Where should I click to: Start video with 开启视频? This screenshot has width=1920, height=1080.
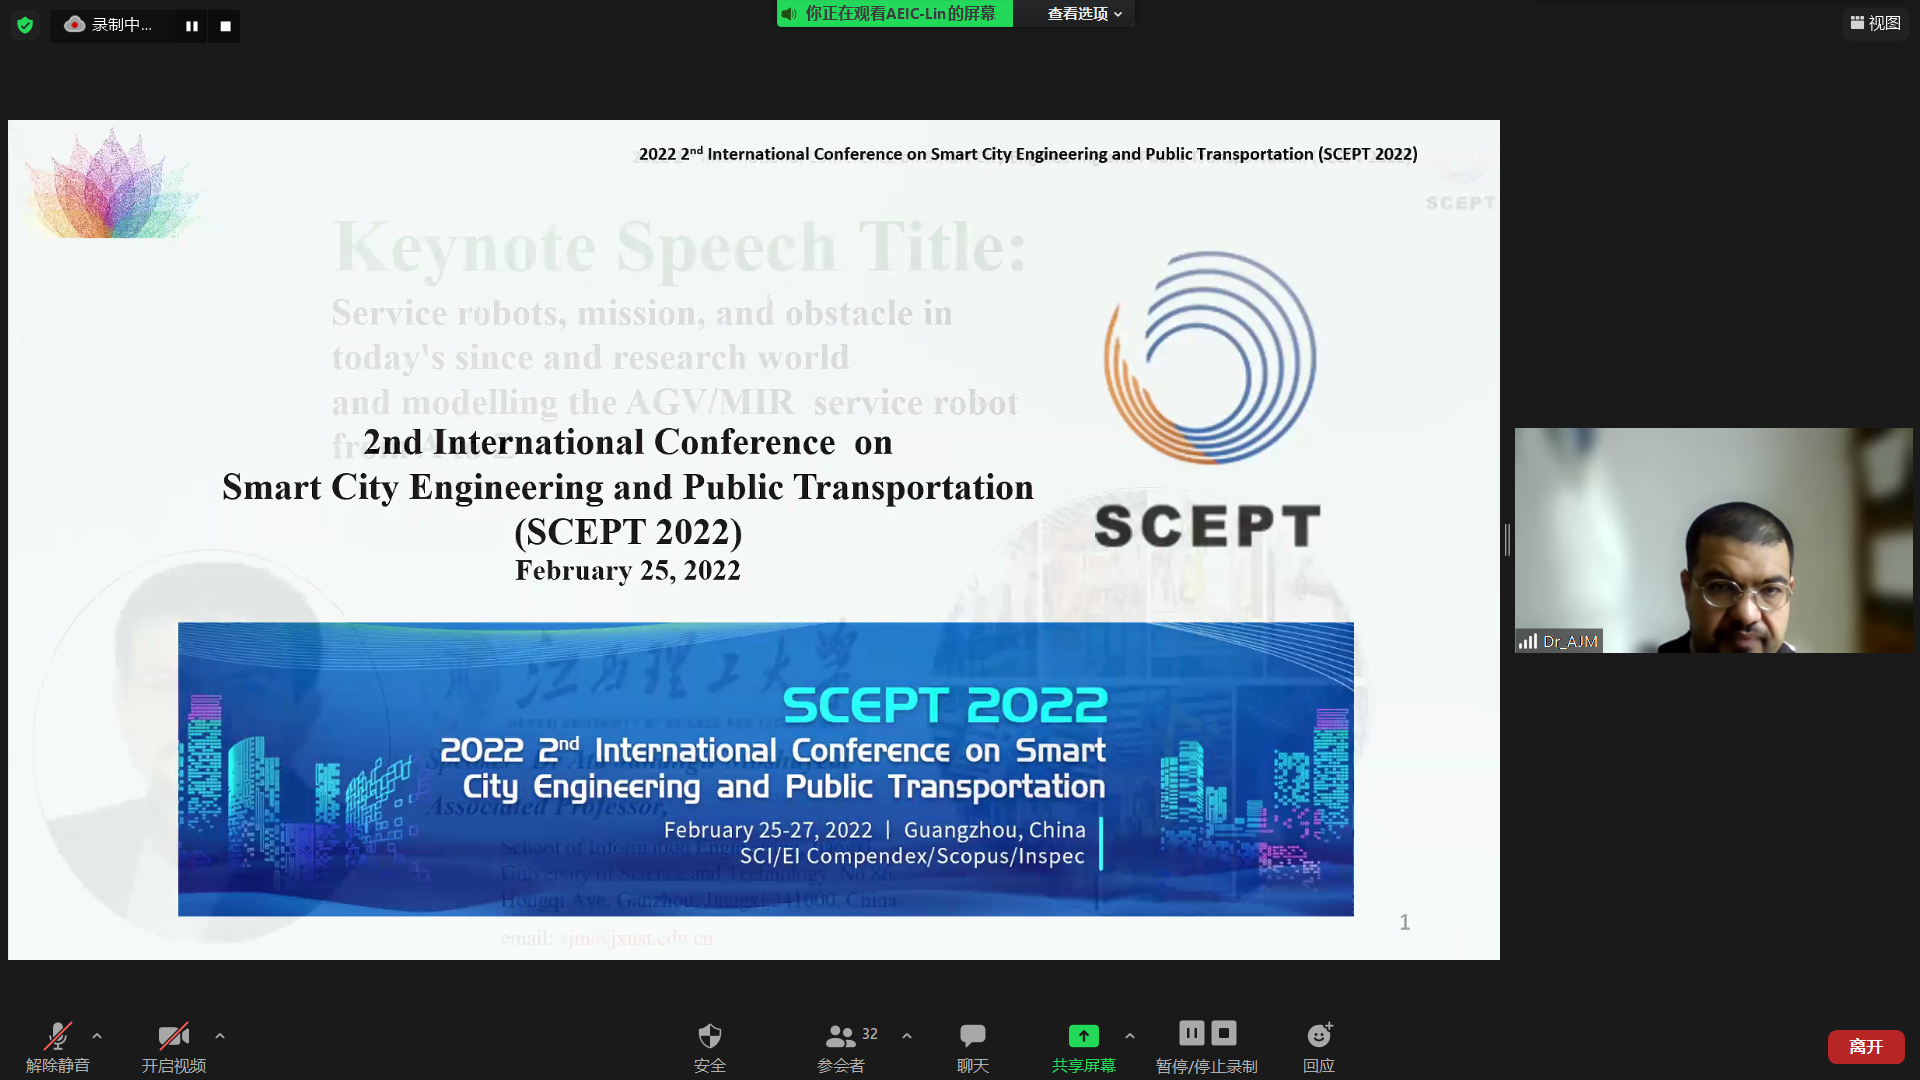click(x=173, y=1047)
